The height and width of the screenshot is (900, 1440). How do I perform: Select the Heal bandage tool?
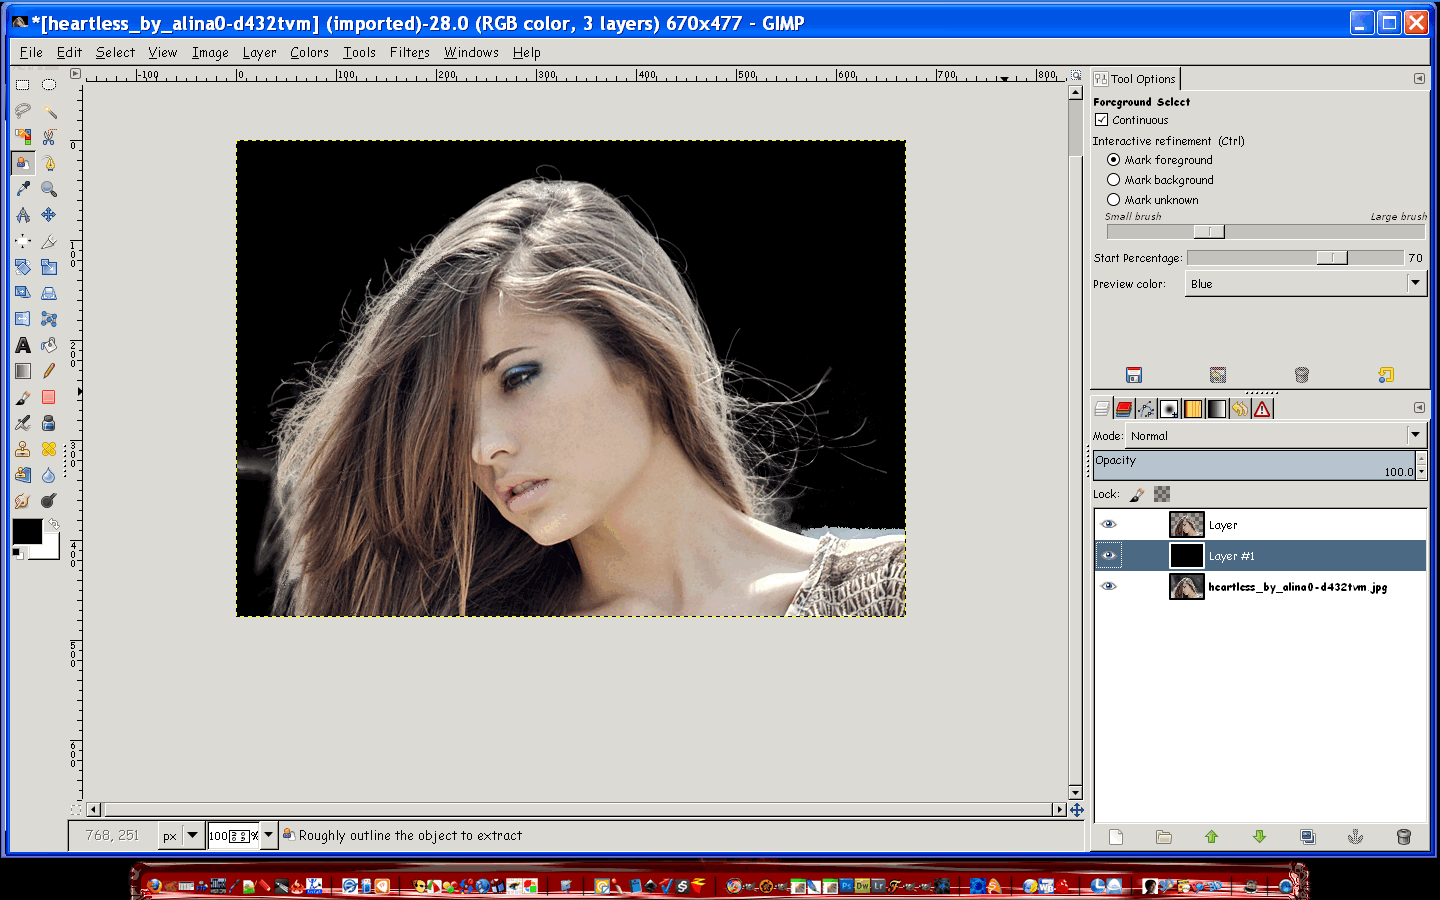point(48,449)
